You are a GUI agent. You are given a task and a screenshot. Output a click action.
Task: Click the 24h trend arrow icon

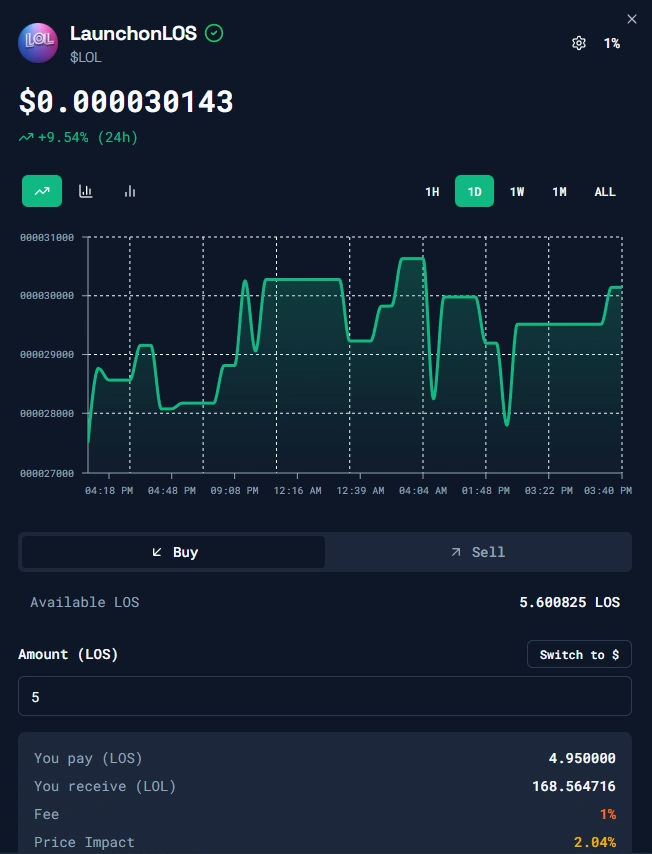[26, 138]
